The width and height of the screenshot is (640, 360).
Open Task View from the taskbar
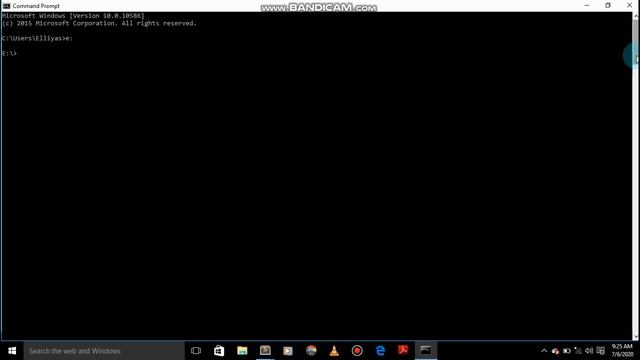coord(196,351)
